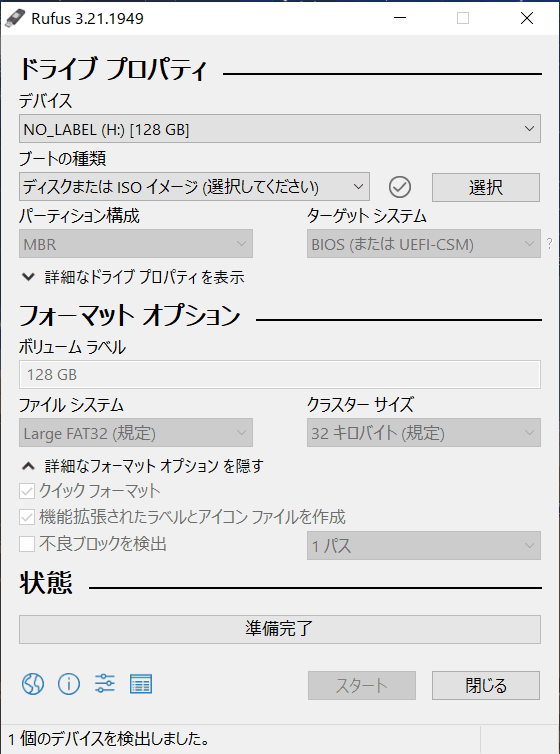Open language selection globe icon

click(x=33, y=684)
